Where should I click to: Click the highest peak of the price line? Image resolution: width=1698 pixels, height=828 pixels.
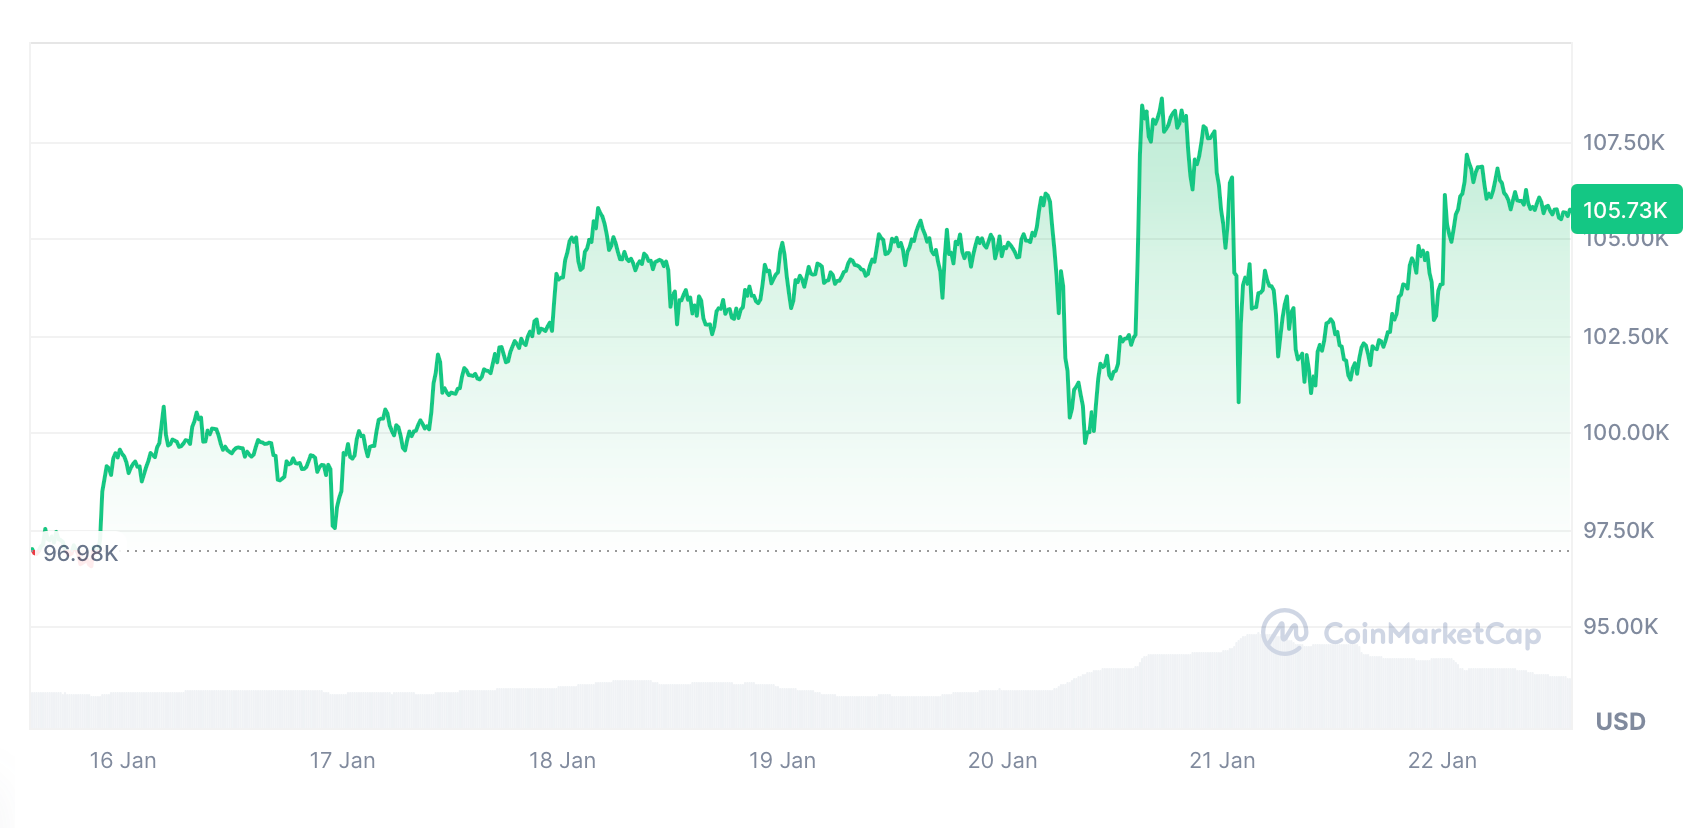pos(1161,99)
